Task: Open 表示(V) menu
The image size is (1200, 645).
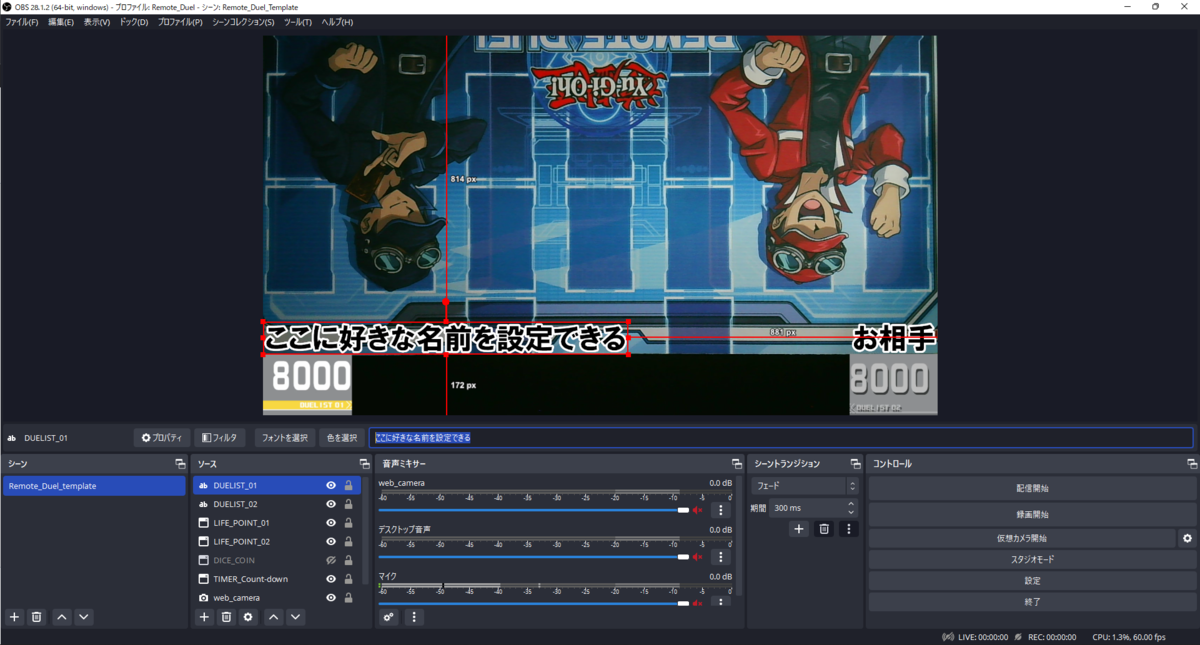Action: [97, 22]
